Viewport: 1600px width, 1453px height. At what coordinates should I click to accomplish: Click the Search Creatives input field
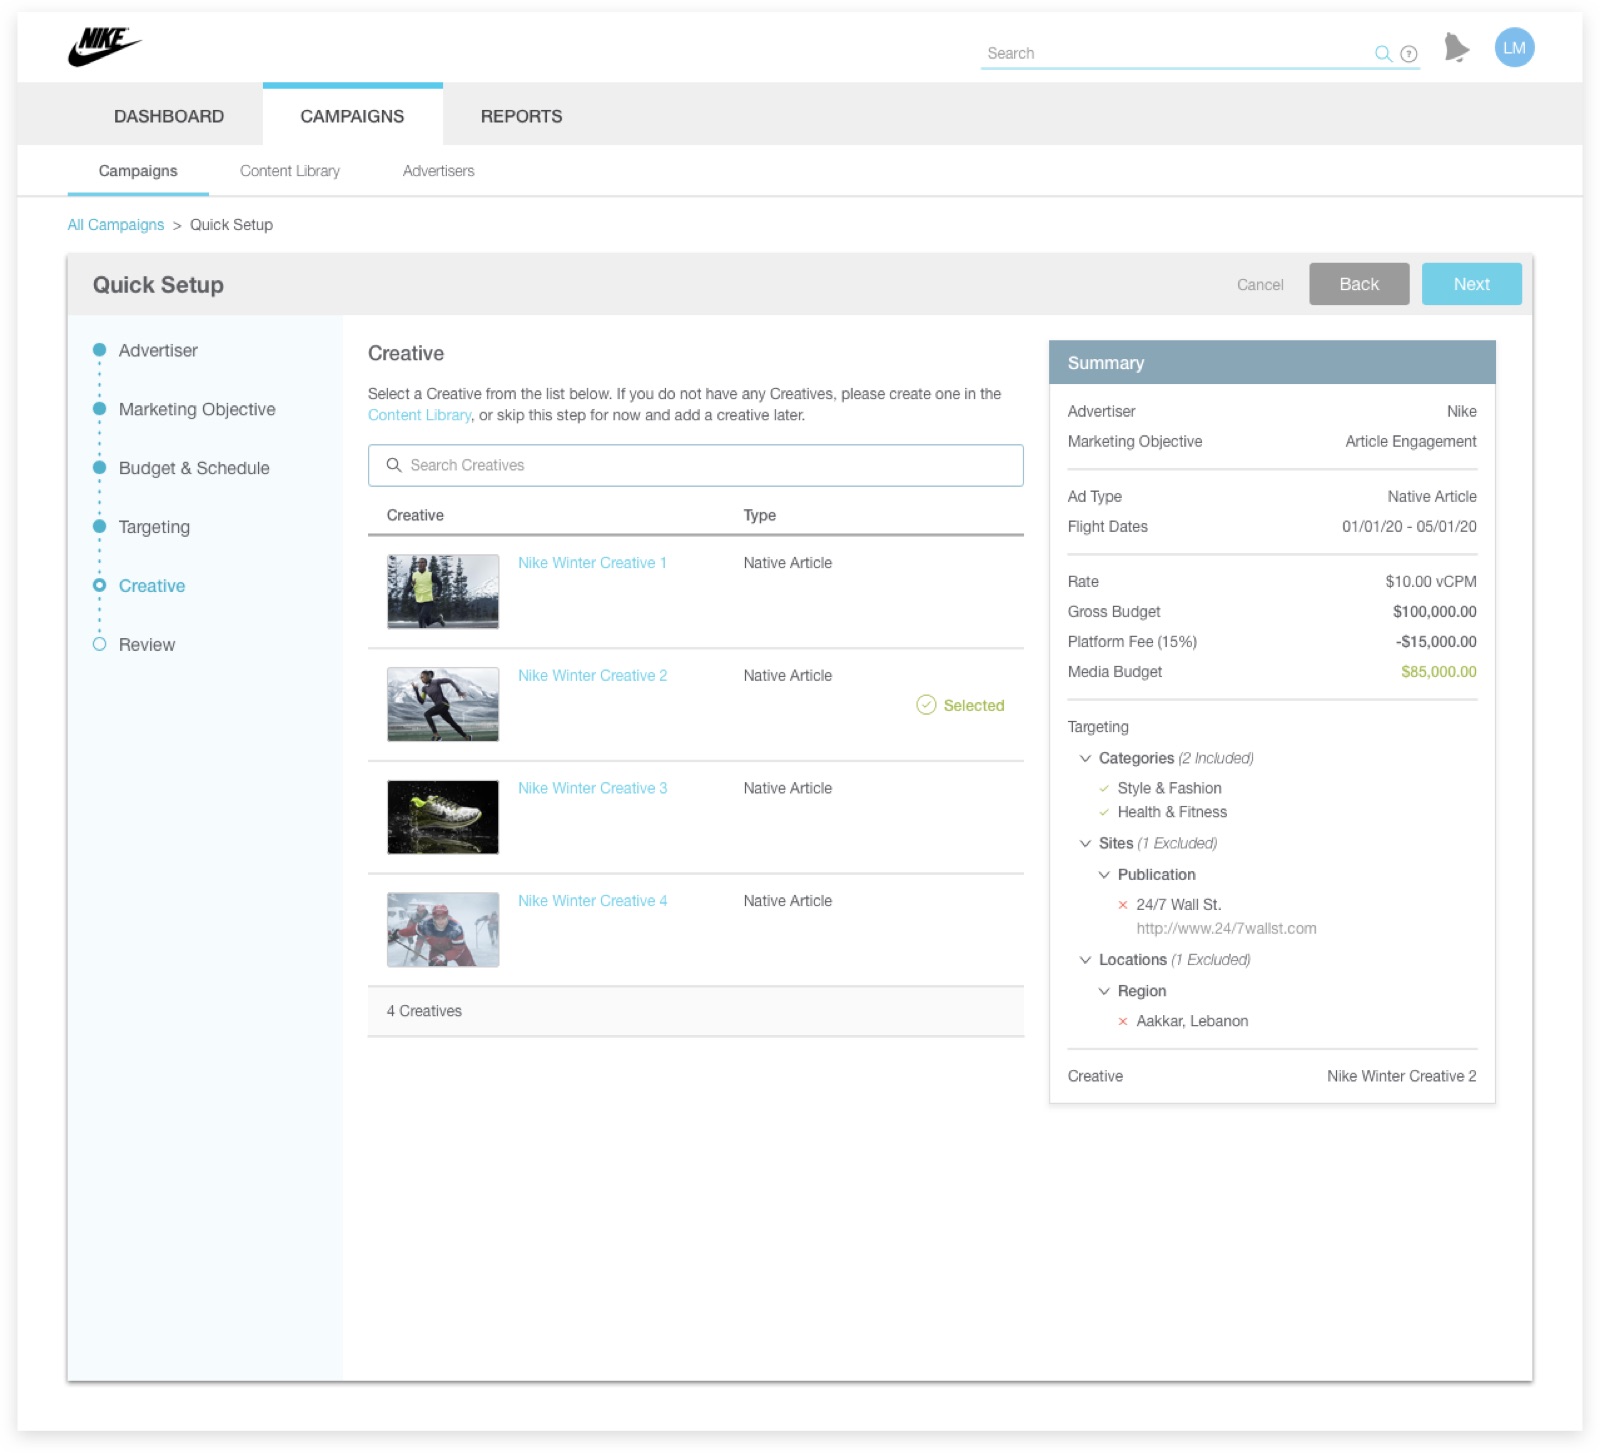[x=695, y=465]
